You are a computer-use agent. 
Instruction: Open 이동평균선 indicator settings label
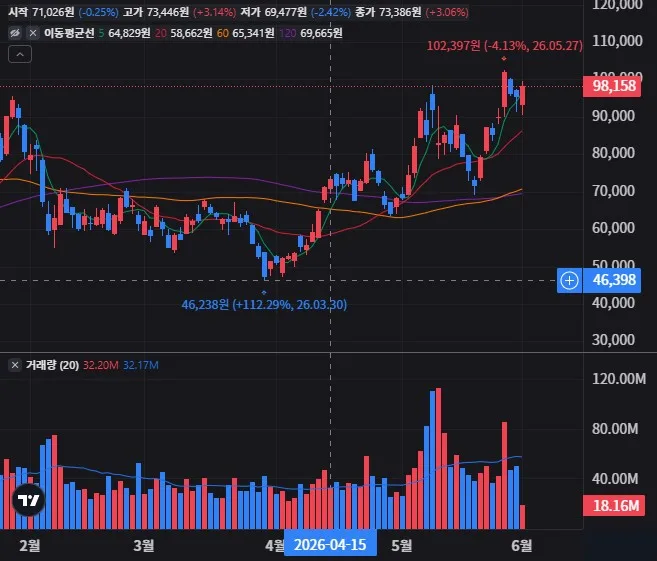(69, 33)
